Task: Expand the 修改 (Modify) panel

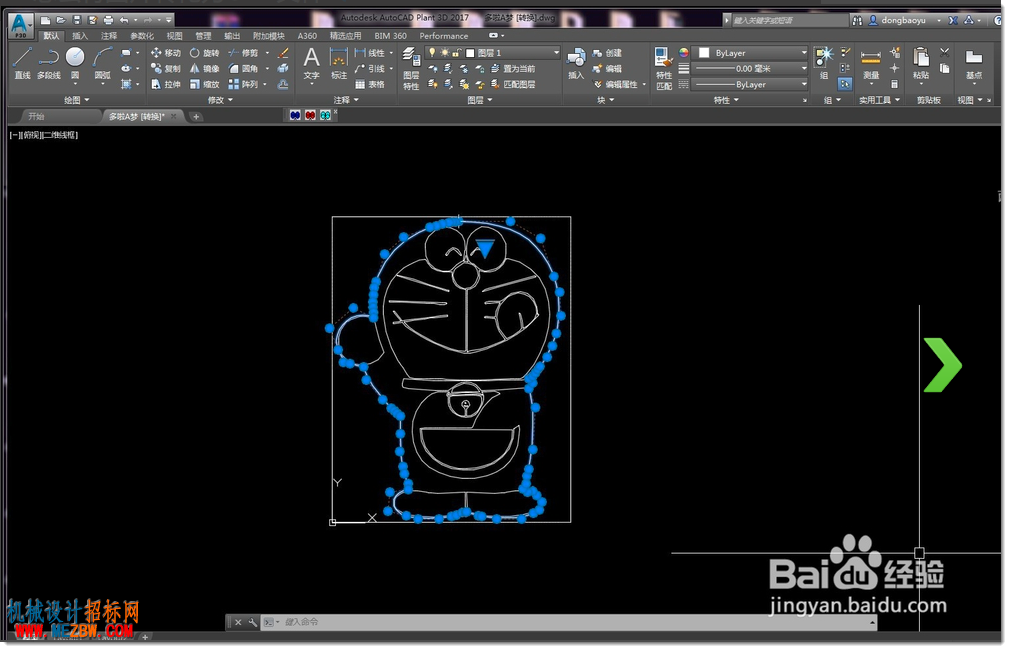Action: (x=221, y=100)
